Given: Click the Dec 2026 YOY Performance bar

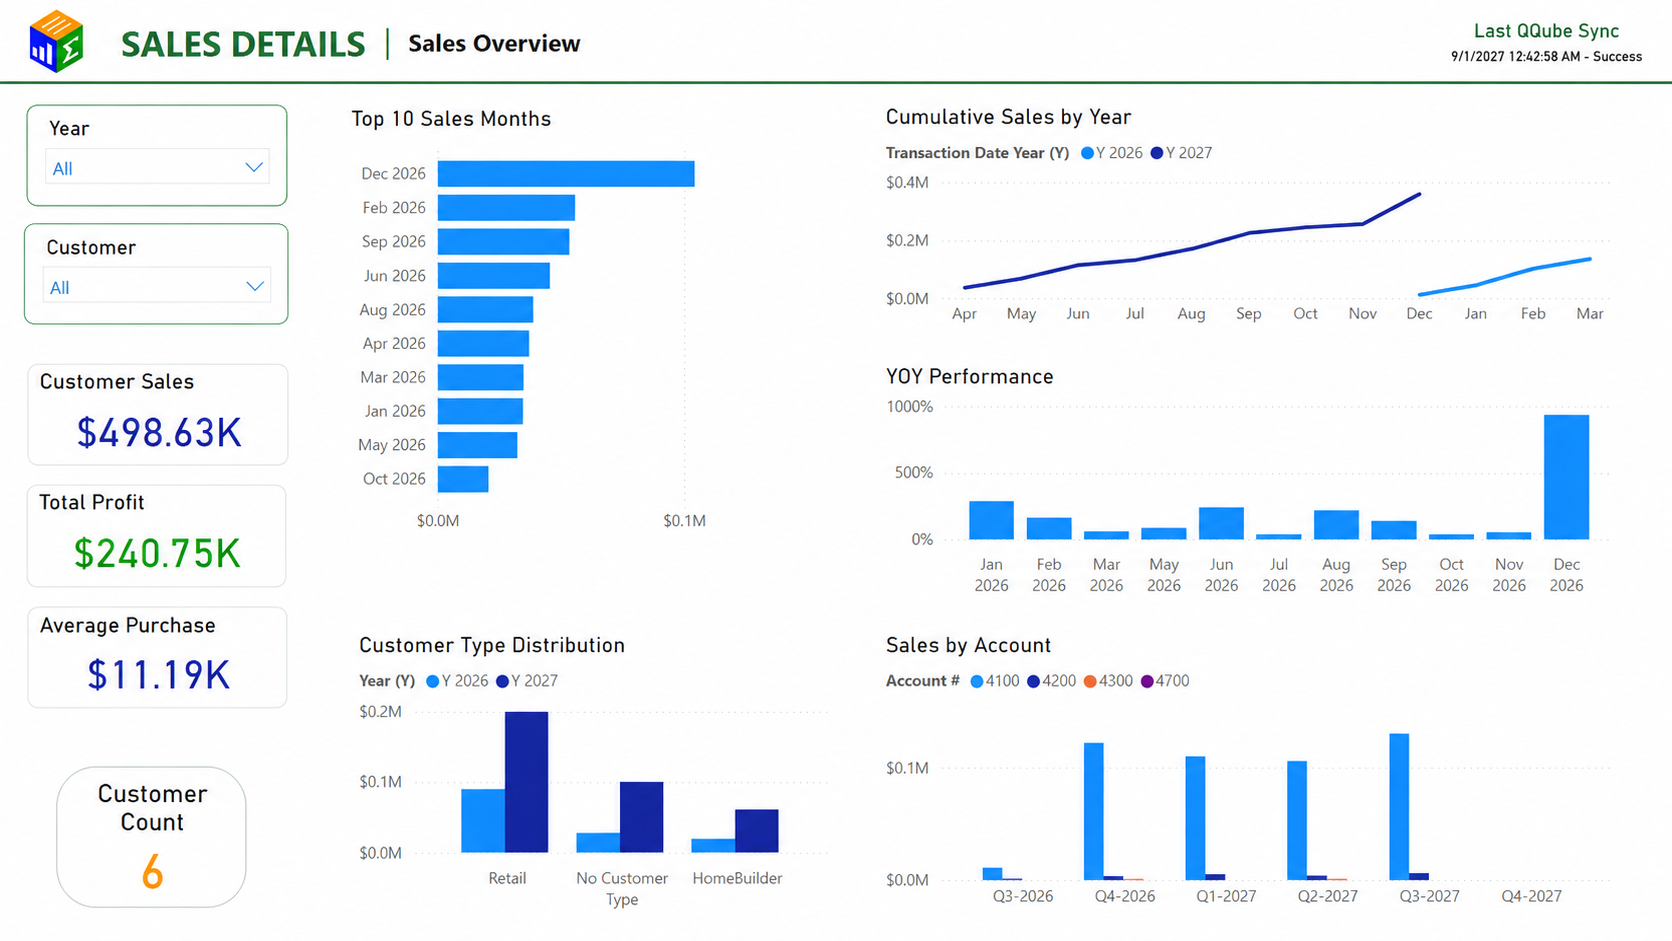Looking at the screenshot, I should 1566,477.
